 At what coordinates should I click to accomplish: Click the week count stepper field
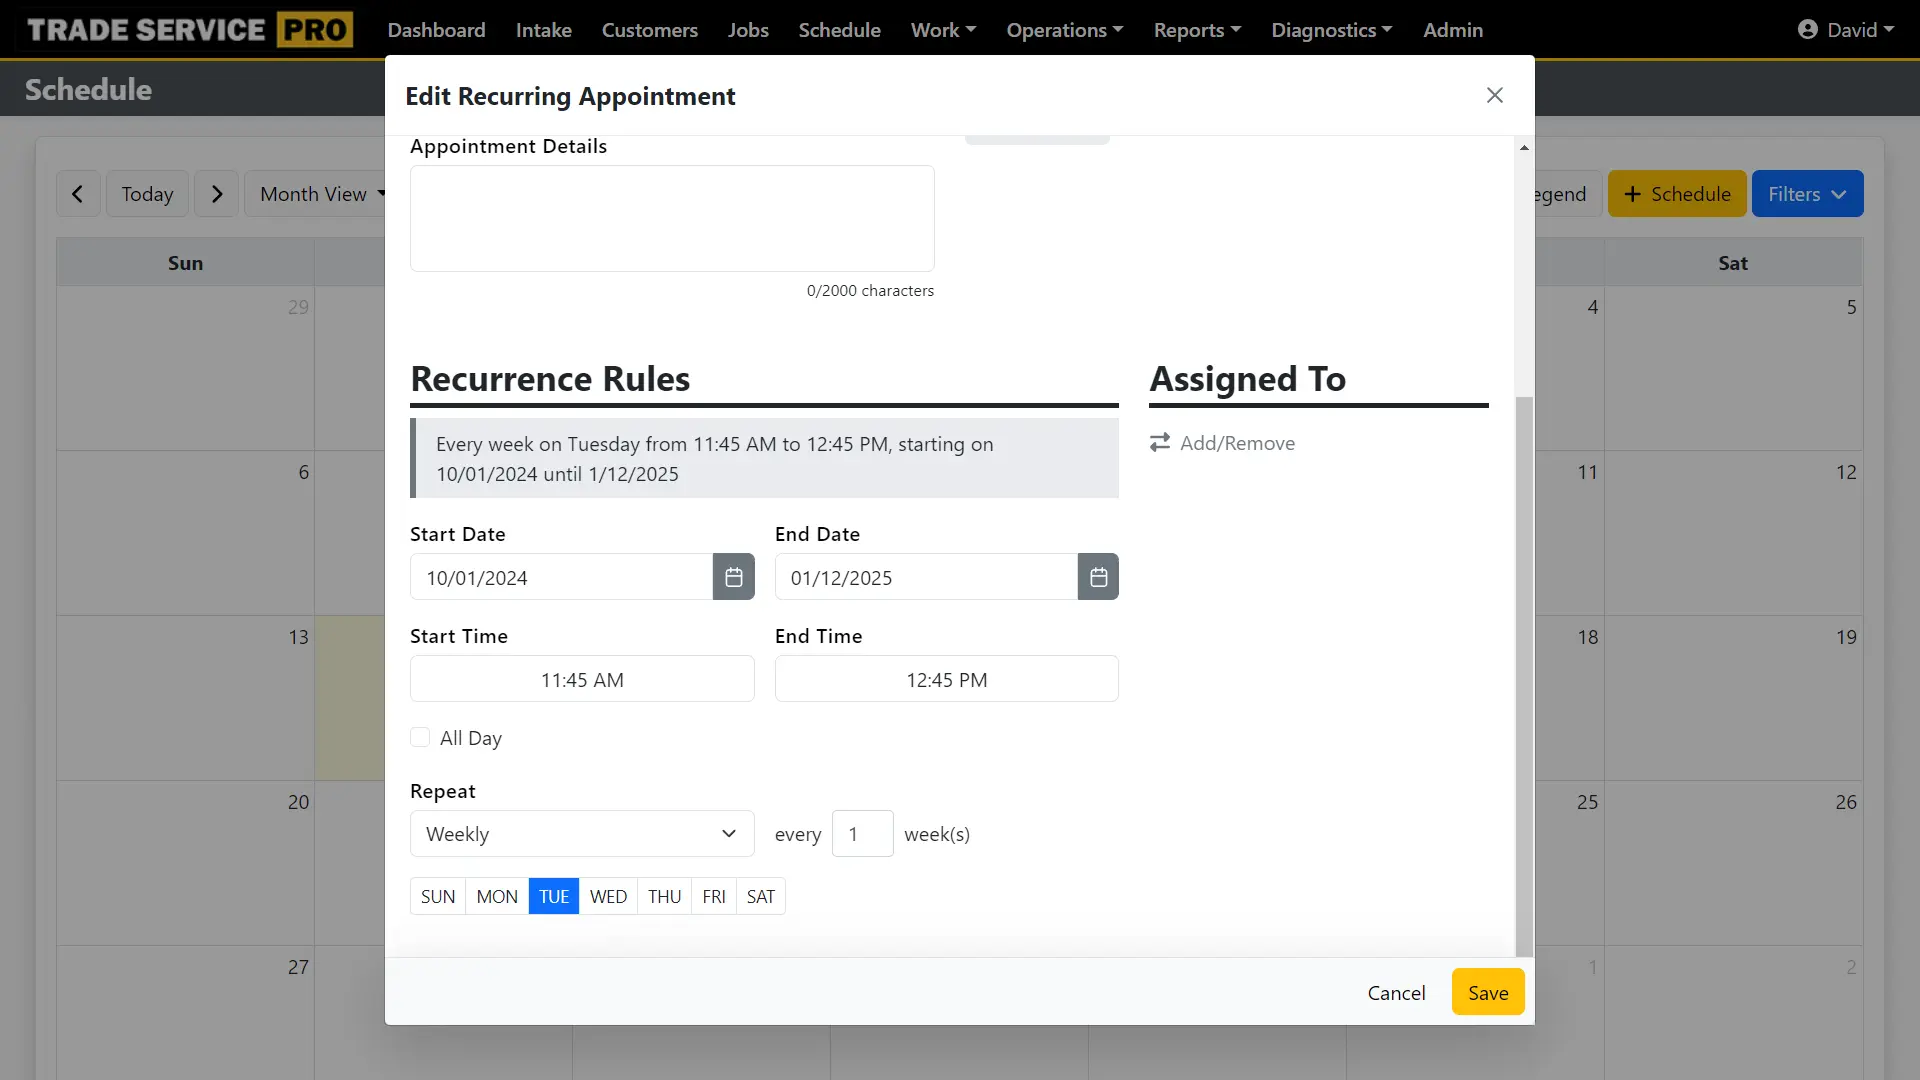tap(862, 833)
